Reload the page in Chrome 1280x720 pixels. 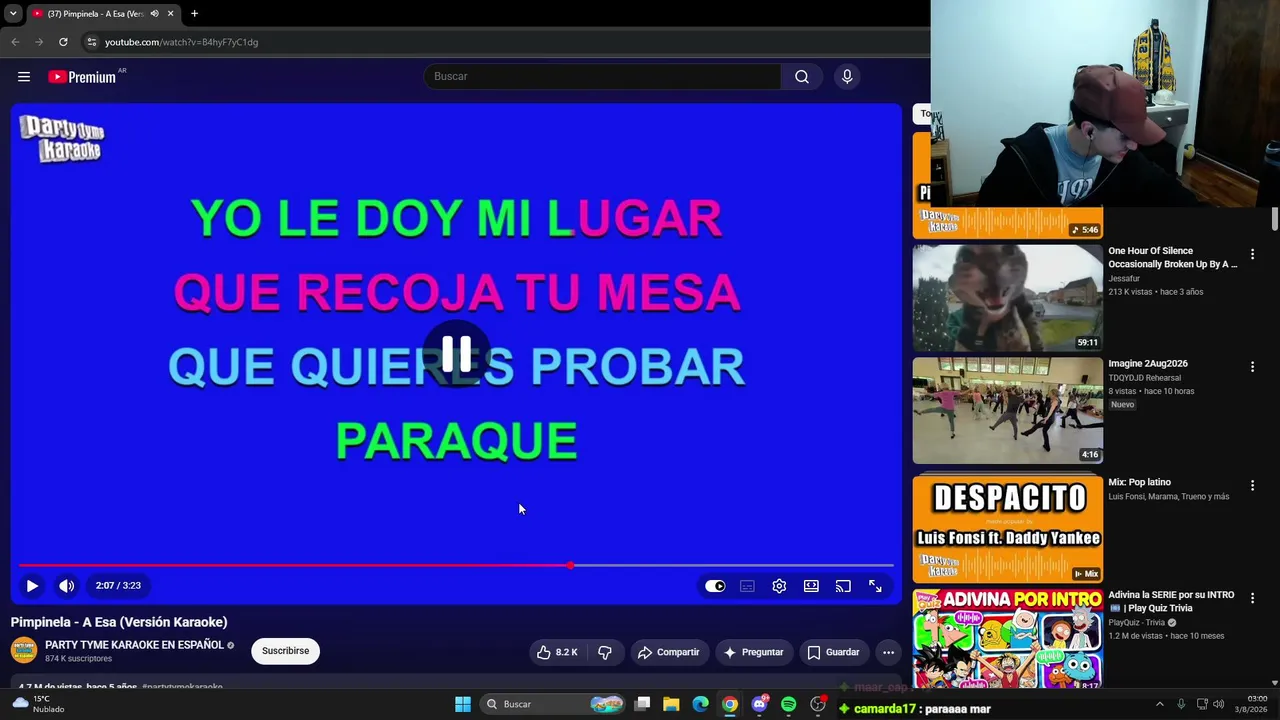tap(63, 42)
